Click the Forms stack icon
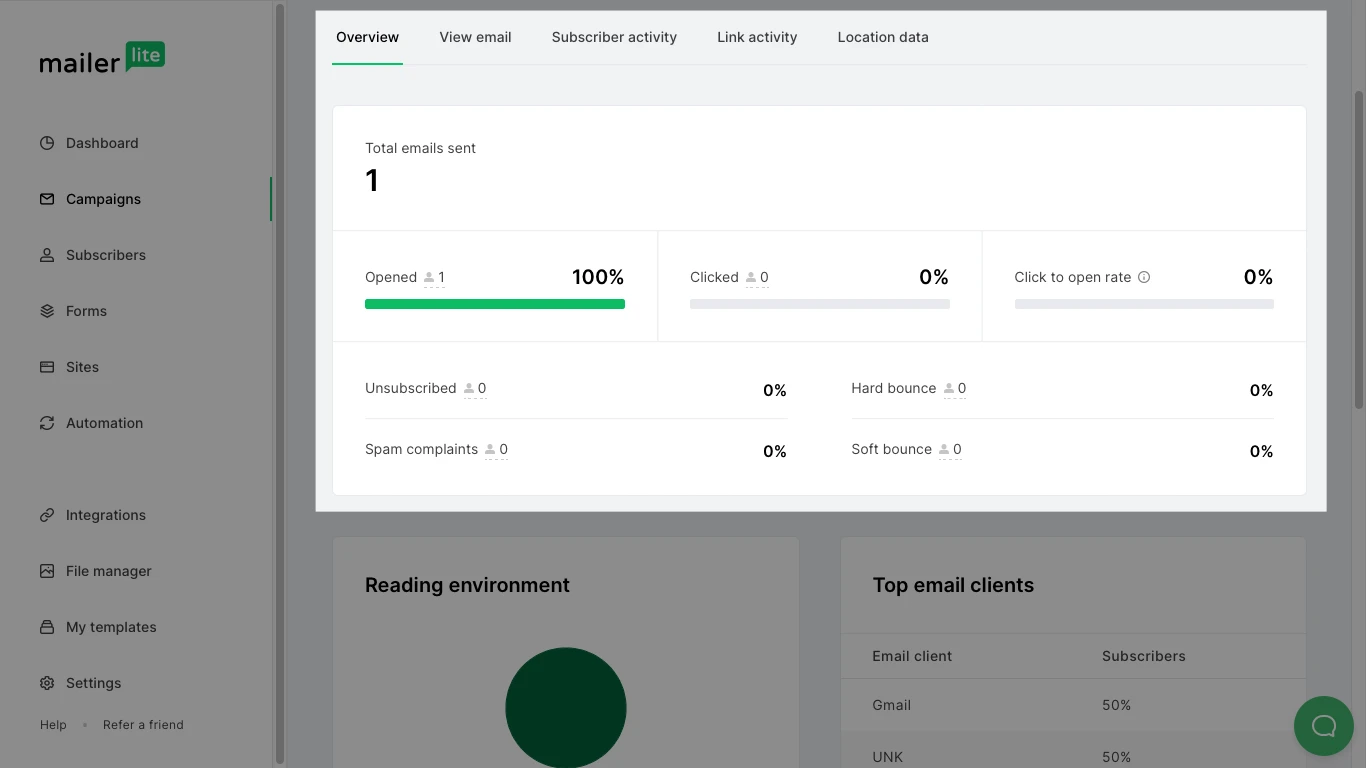Screen dimensions: 1366x768 click(47, 311)
